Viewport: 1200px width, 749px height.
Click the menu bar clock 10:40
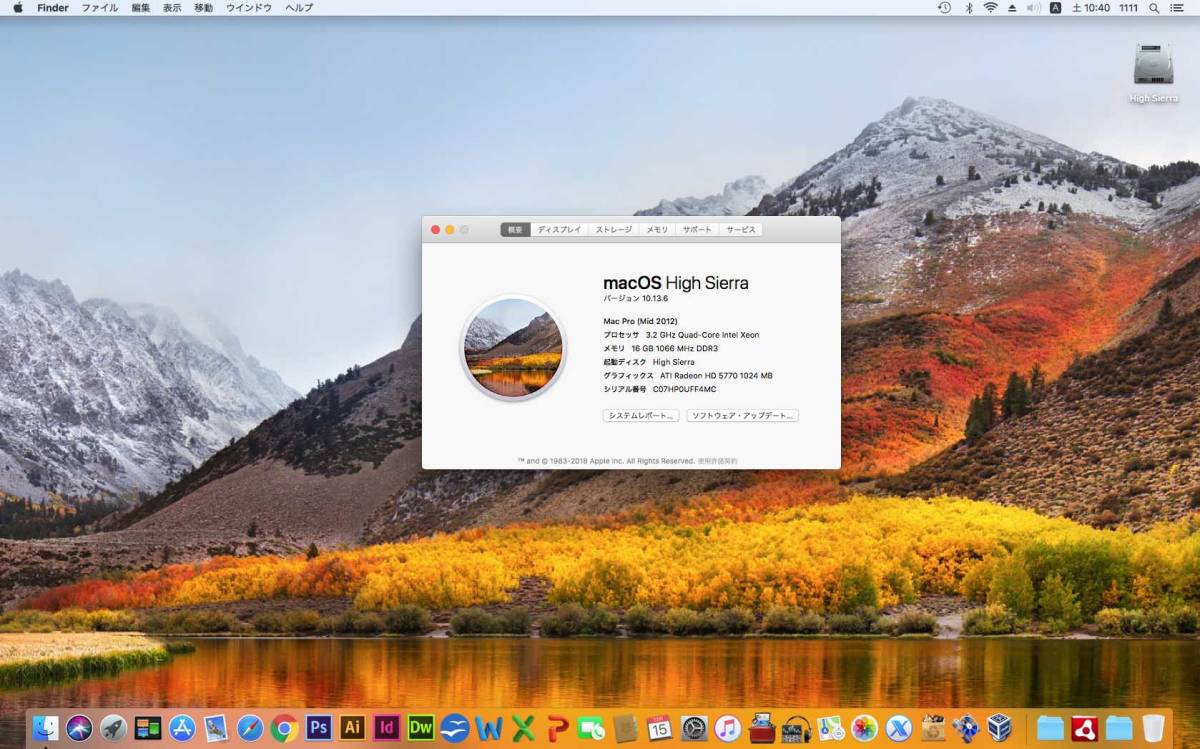click(1090, 7)
